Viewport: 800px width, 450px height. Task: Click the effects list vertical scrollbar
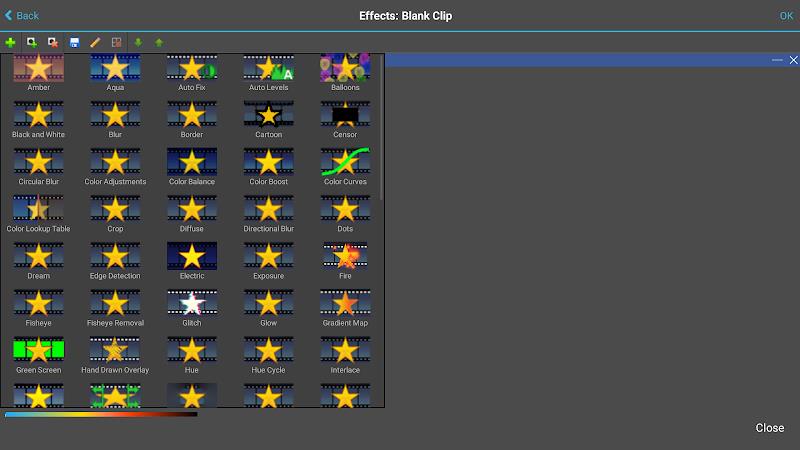tap(382, 127)
